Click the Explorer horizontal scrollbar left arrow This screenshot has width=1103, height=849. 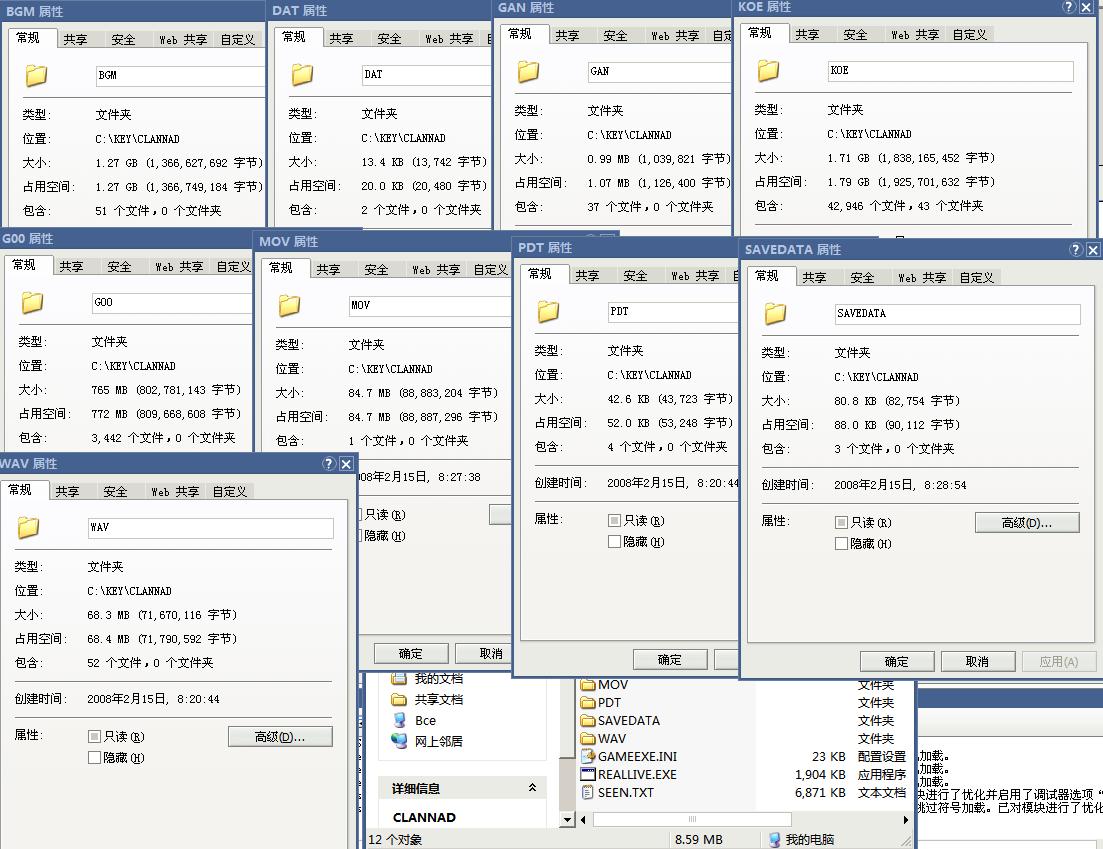582,819
